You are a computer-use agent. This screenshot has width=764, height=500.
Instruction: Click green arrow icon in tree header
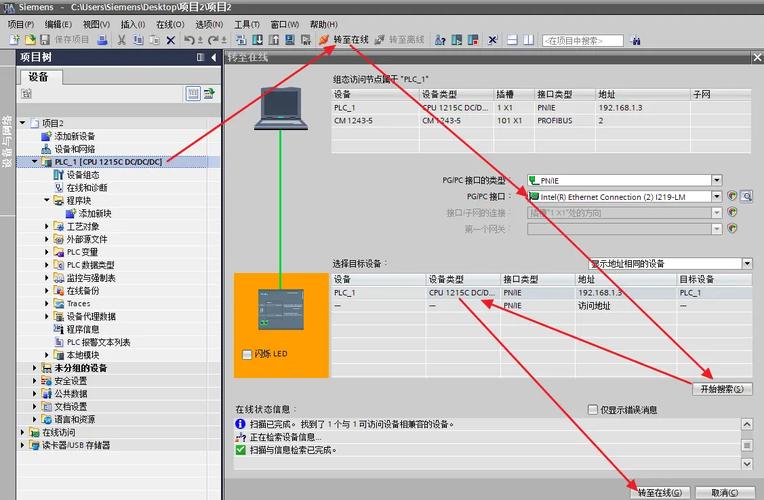[210, 93]
